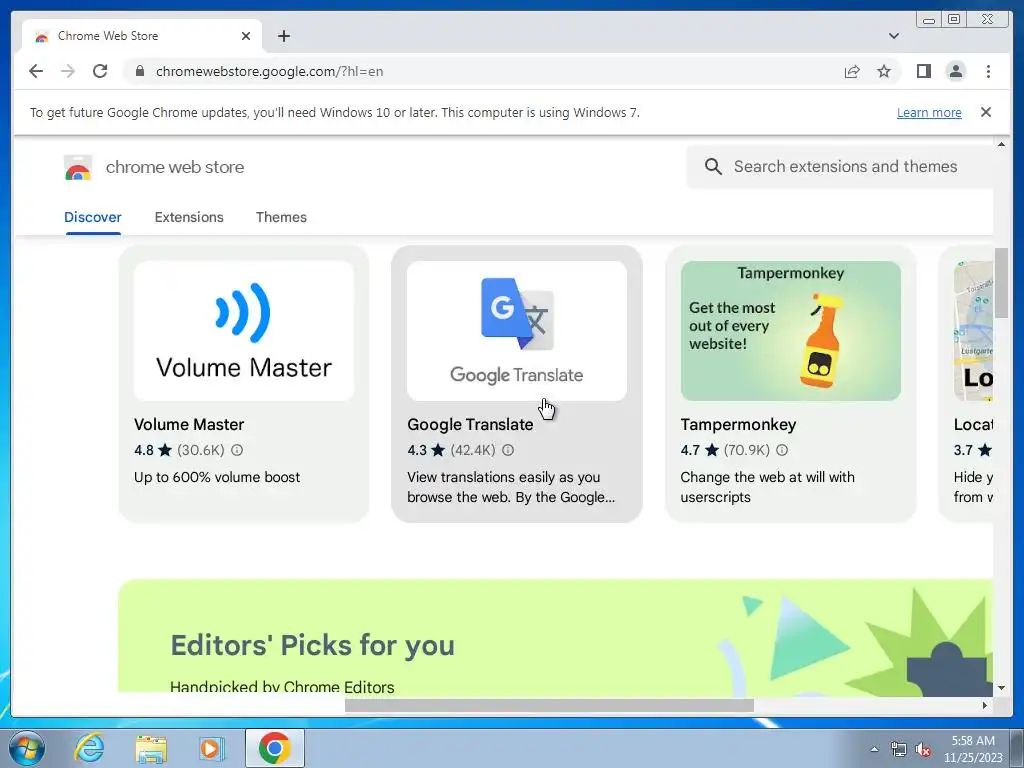The width and height of the screenshot is (1024, 768).
Task: Open a new tab with the plus button
Action: coord(283,36)
